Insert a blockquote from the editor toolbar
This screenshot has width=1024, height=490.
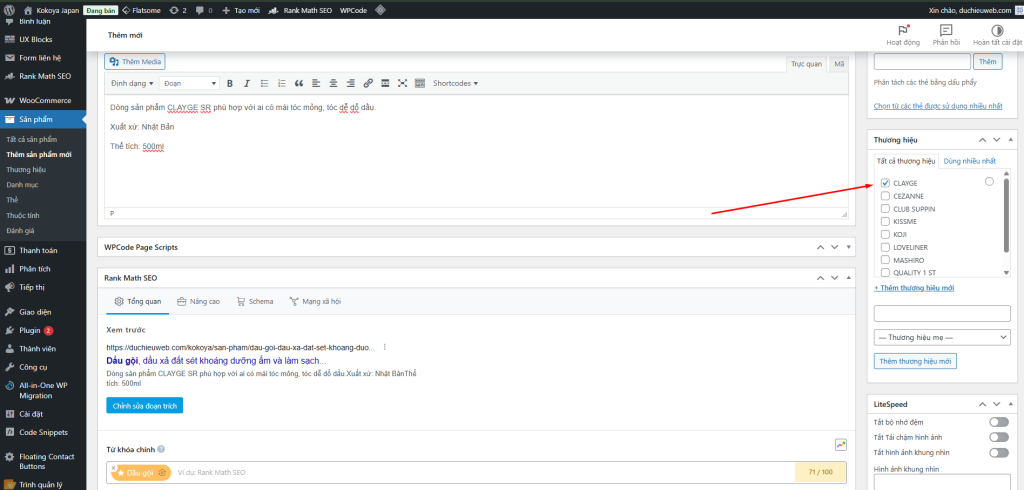[x=299, y=83]
